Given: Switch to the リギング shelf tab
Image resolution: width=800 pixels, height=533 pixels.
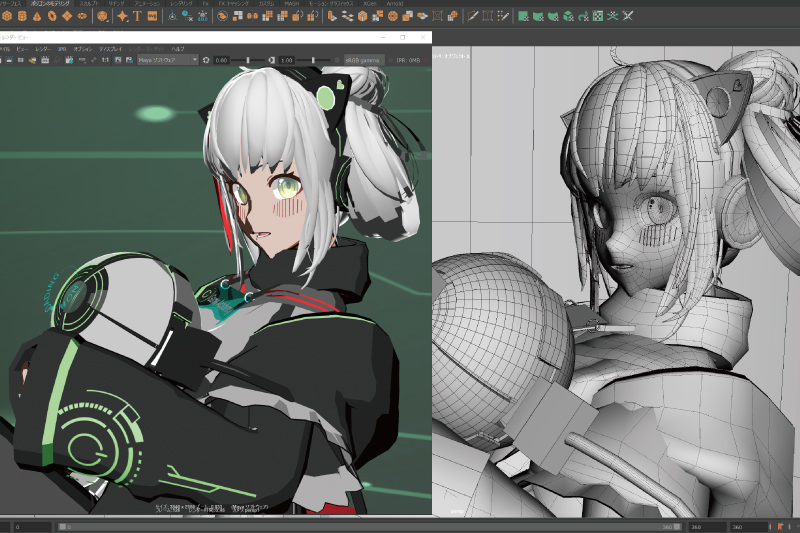Looking at the screenshot, I should (x=116, y=3).
